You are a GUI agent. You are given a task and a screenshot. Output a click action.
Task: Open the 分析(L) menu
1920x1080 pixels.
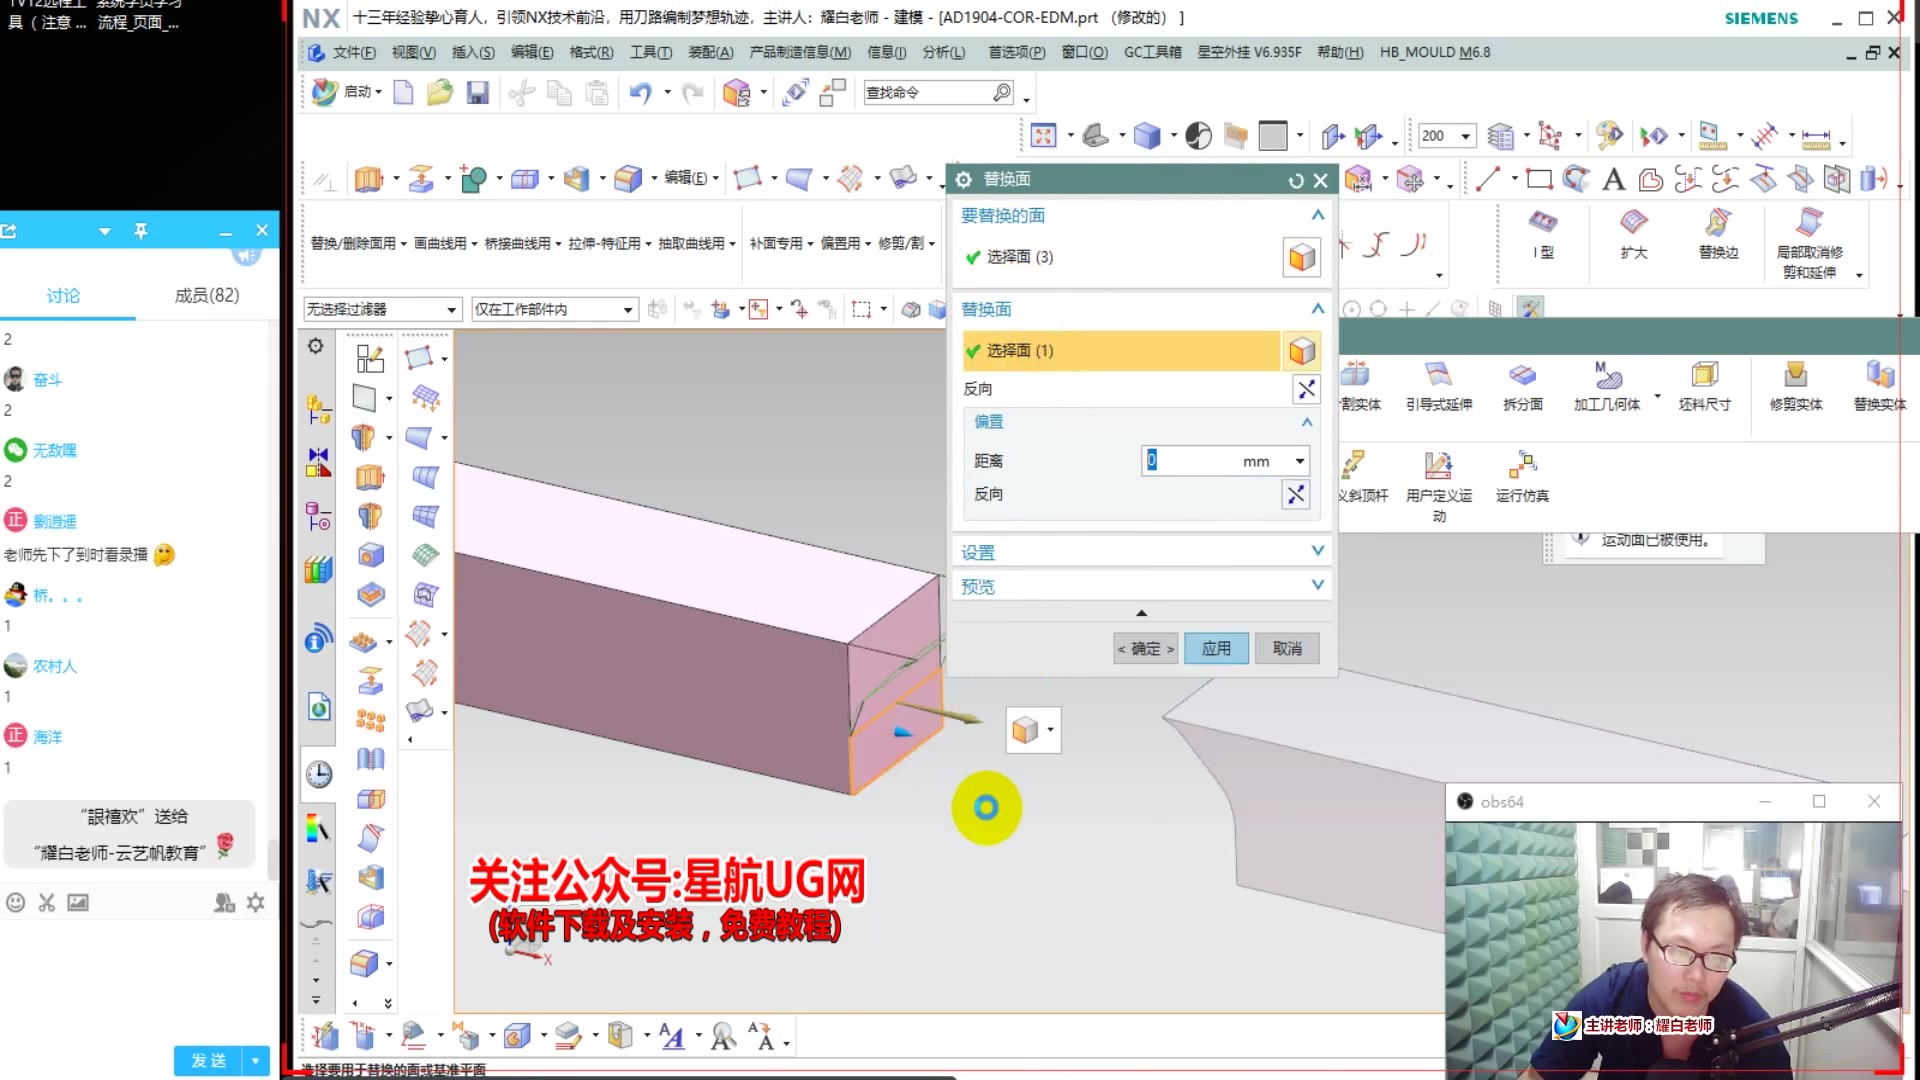[x=943, y=52]
